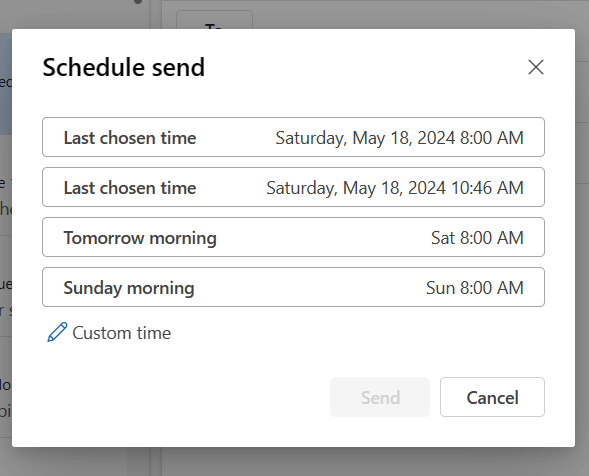Click the greyed-out Send button

(x=380, y=397)
